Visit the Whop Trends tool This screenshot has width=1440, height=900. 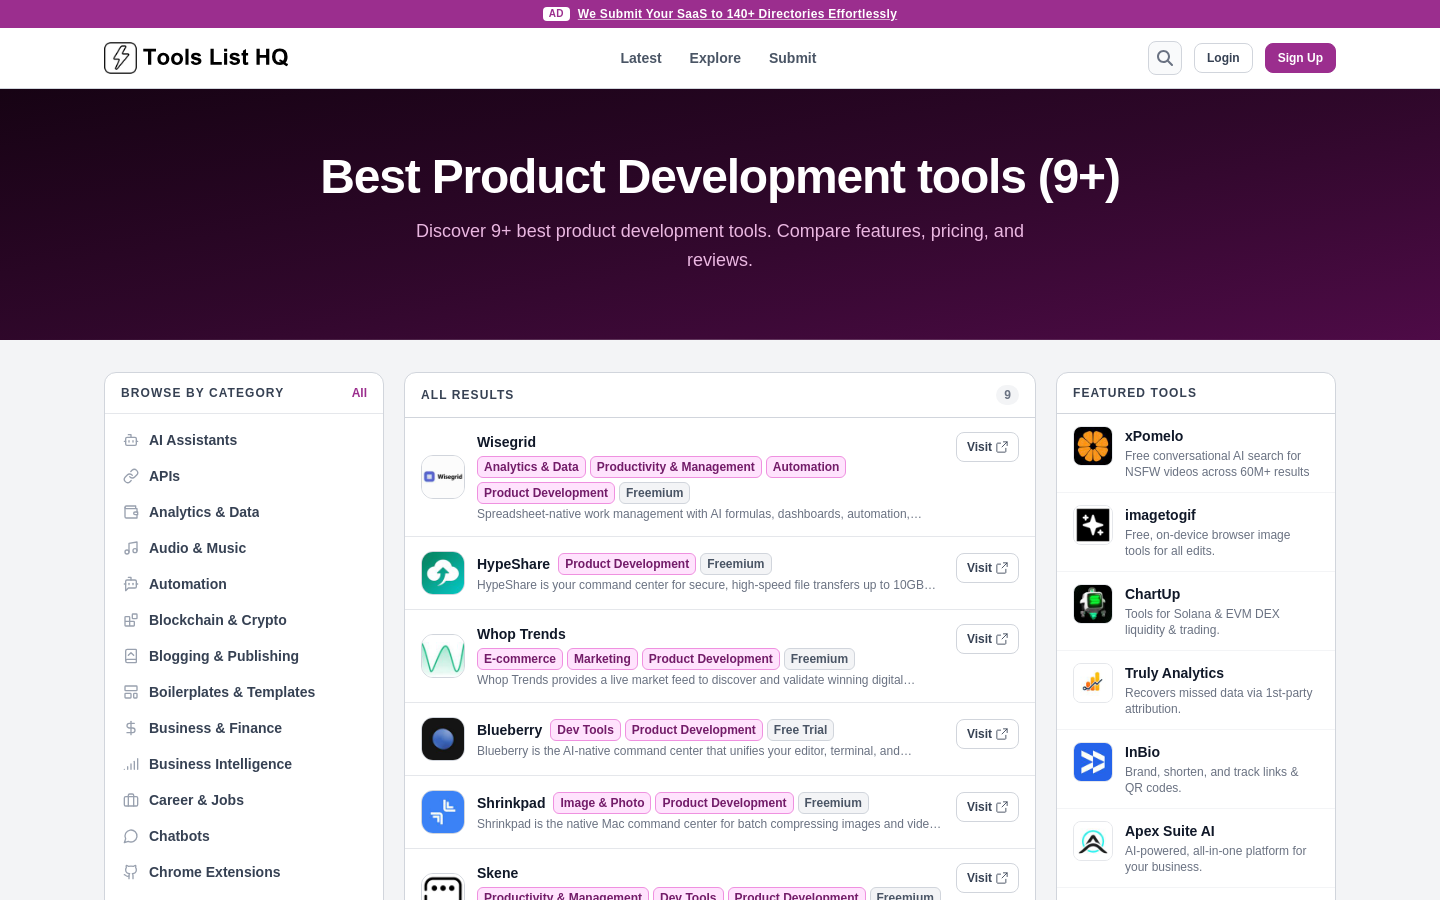click(987, 639)
